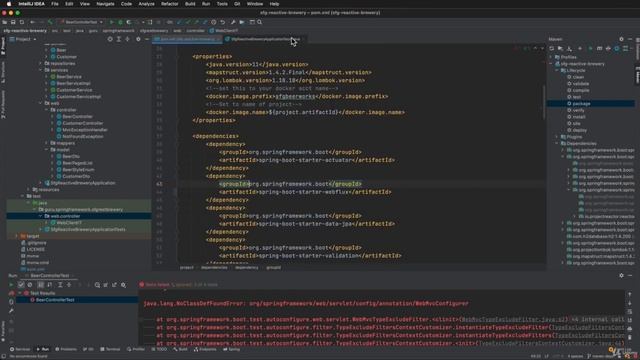This screenshot has height=360, width=640.
Task: Toggle Show Passed tests checkmark
Action: coord(21,284)
